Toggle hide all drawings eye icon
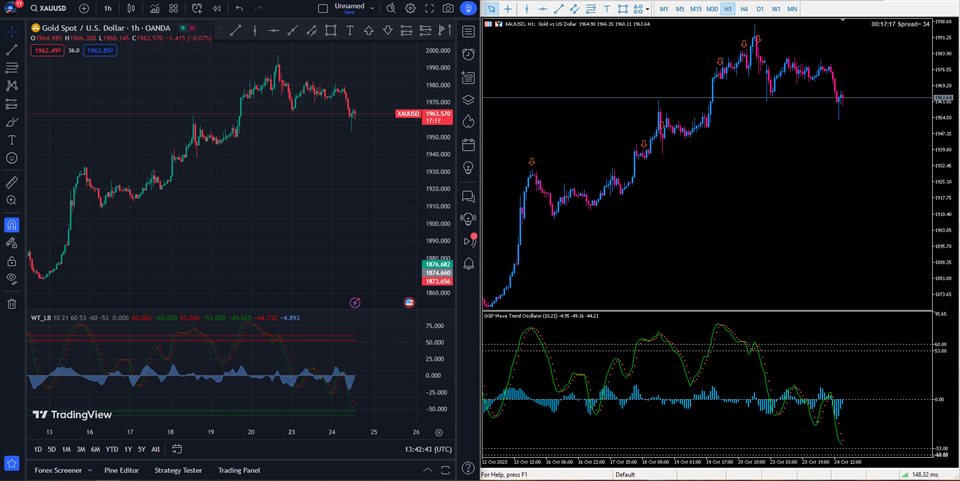The width and height of the screenshot is (960, 481). [x=12, y=278]
